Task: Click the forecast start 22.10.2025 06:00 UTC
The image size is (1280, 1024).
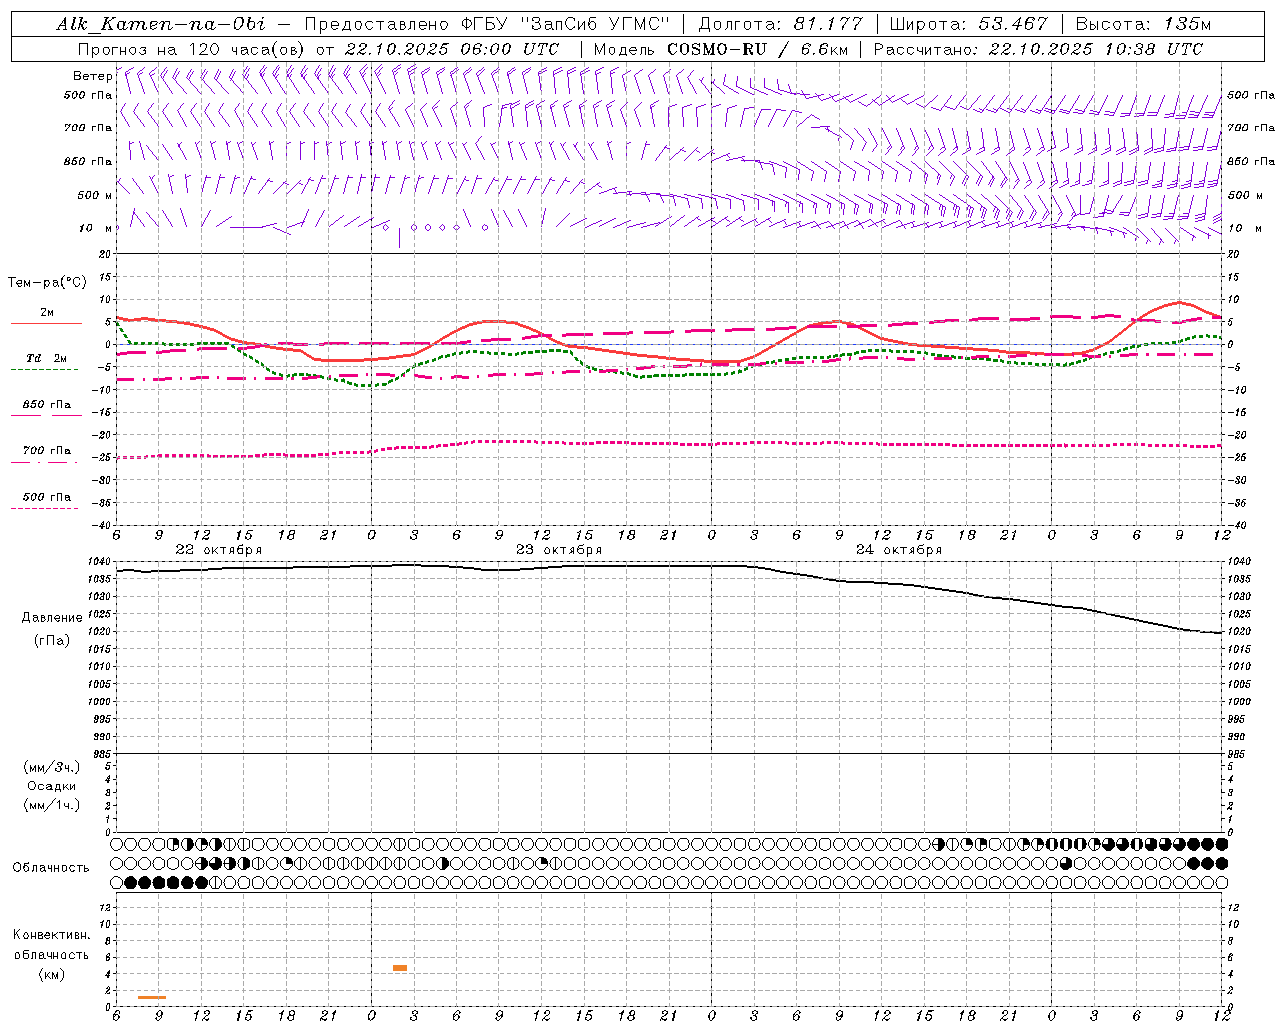Action: [452, 49]
